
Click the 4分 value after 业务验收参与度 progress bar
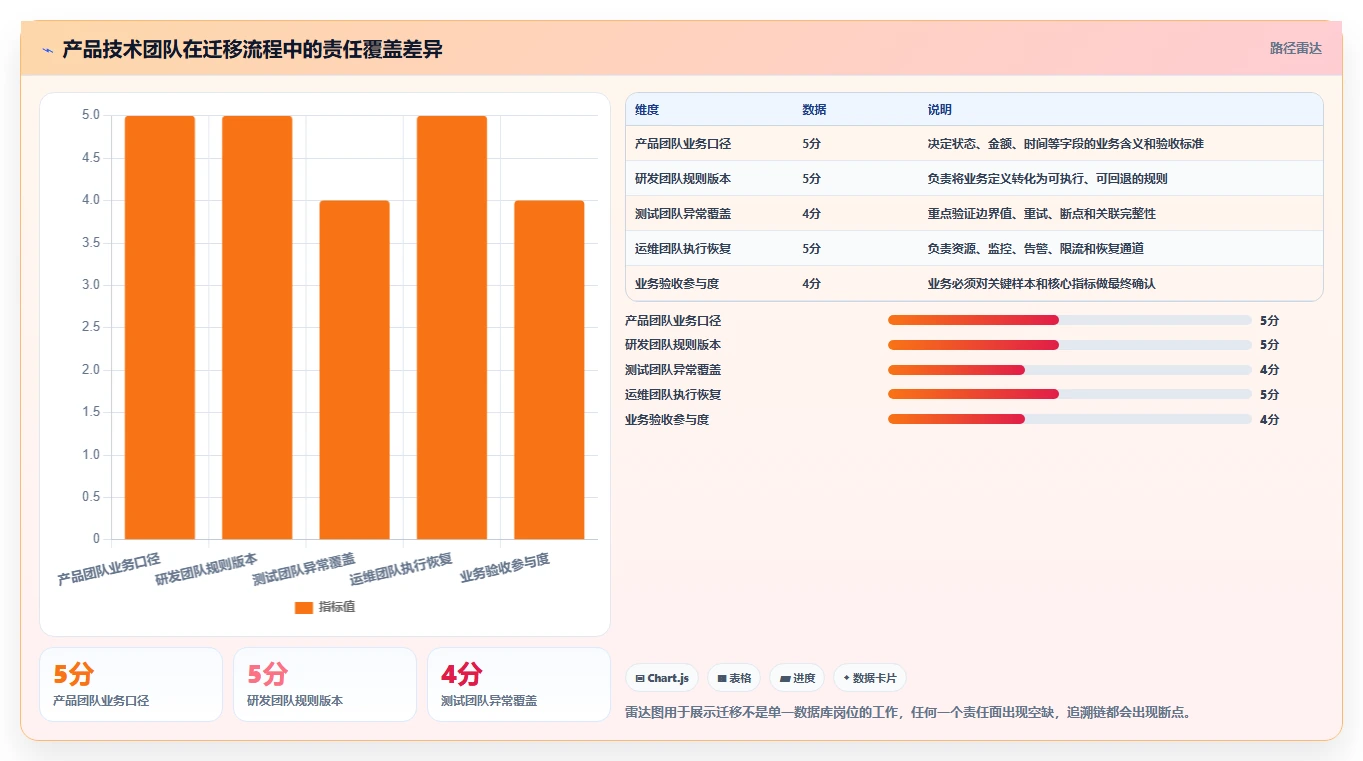1269,420
